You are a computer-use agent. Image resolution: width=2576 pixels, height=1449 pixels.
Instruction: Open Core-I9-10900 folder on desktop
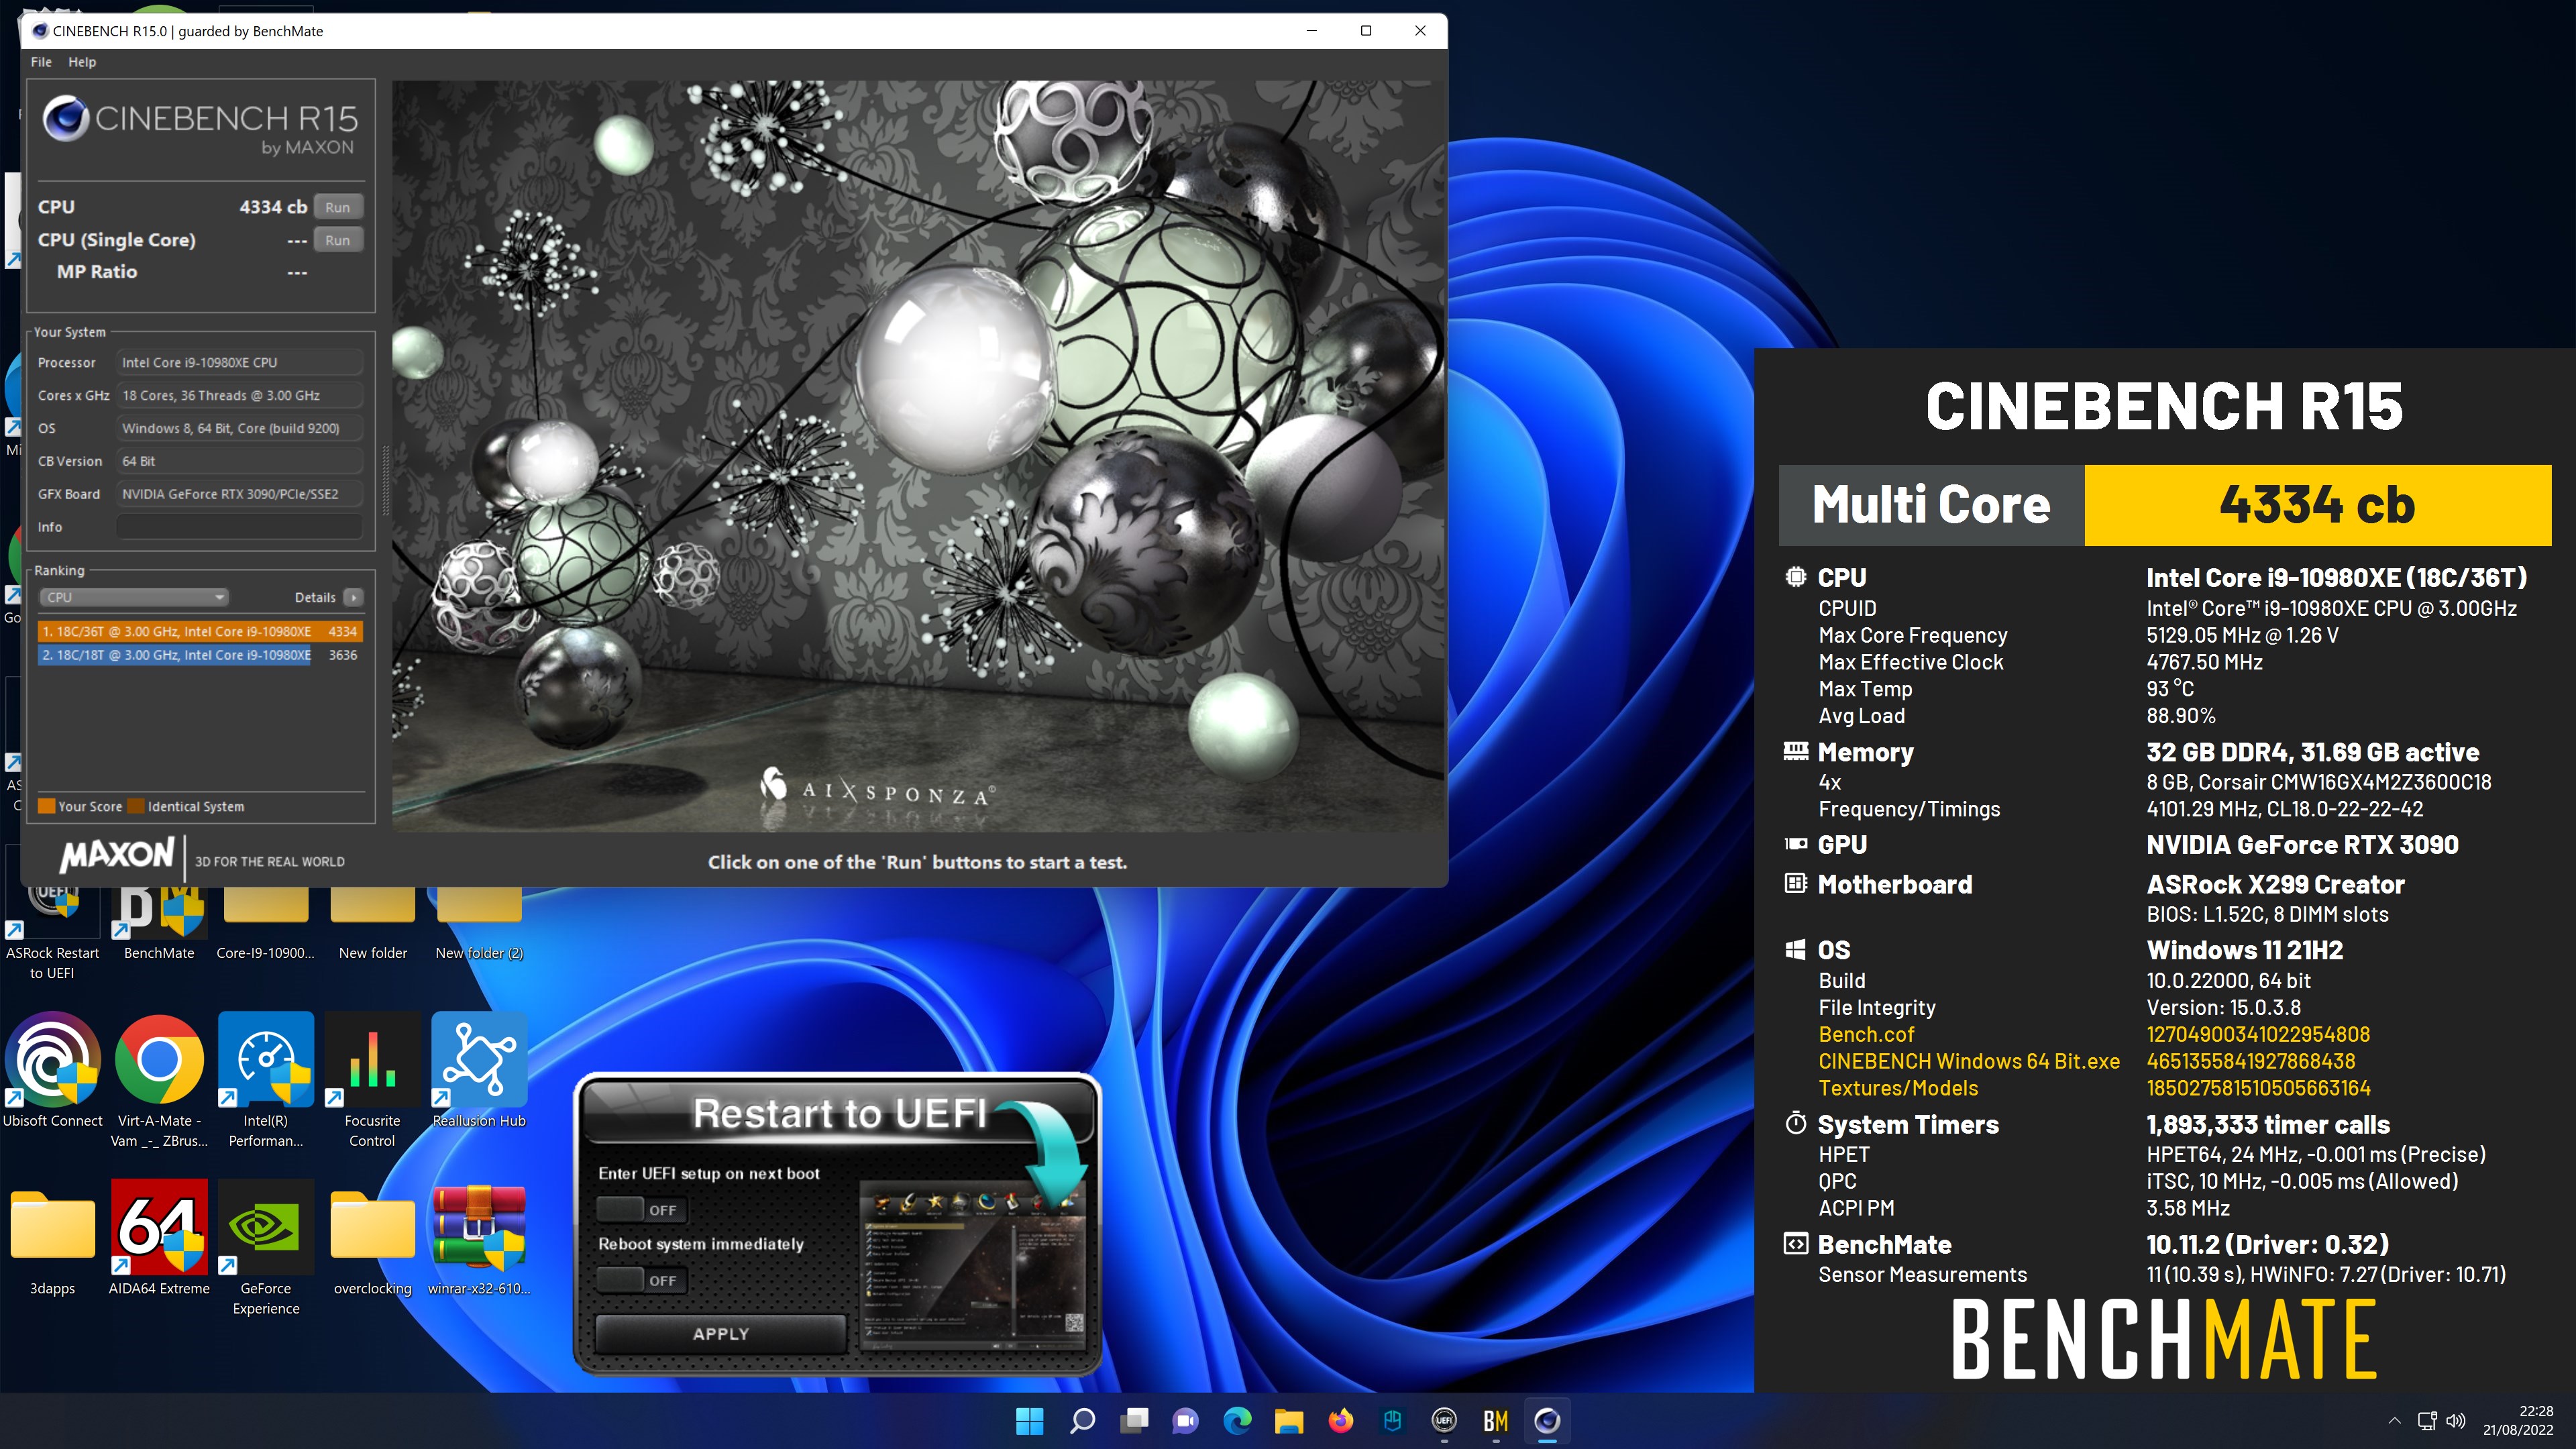point(265,925)
